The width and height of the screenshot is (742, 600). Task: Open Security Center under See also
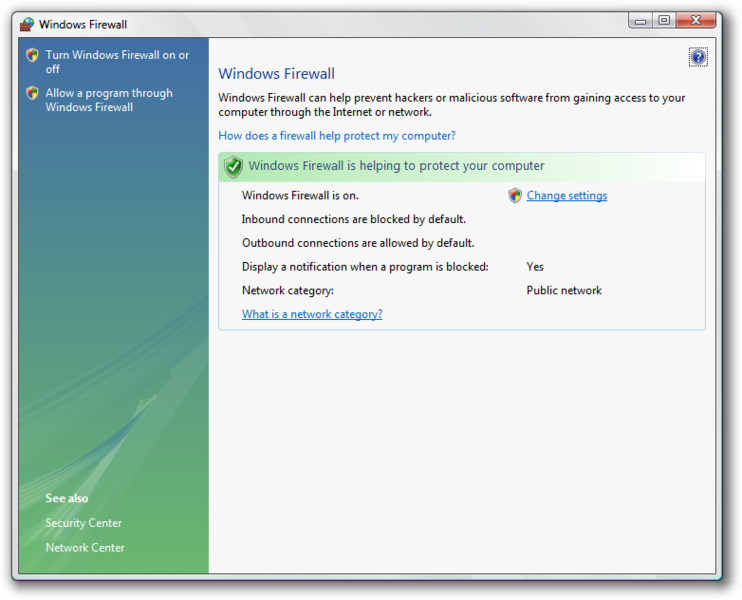click(83, 523)
